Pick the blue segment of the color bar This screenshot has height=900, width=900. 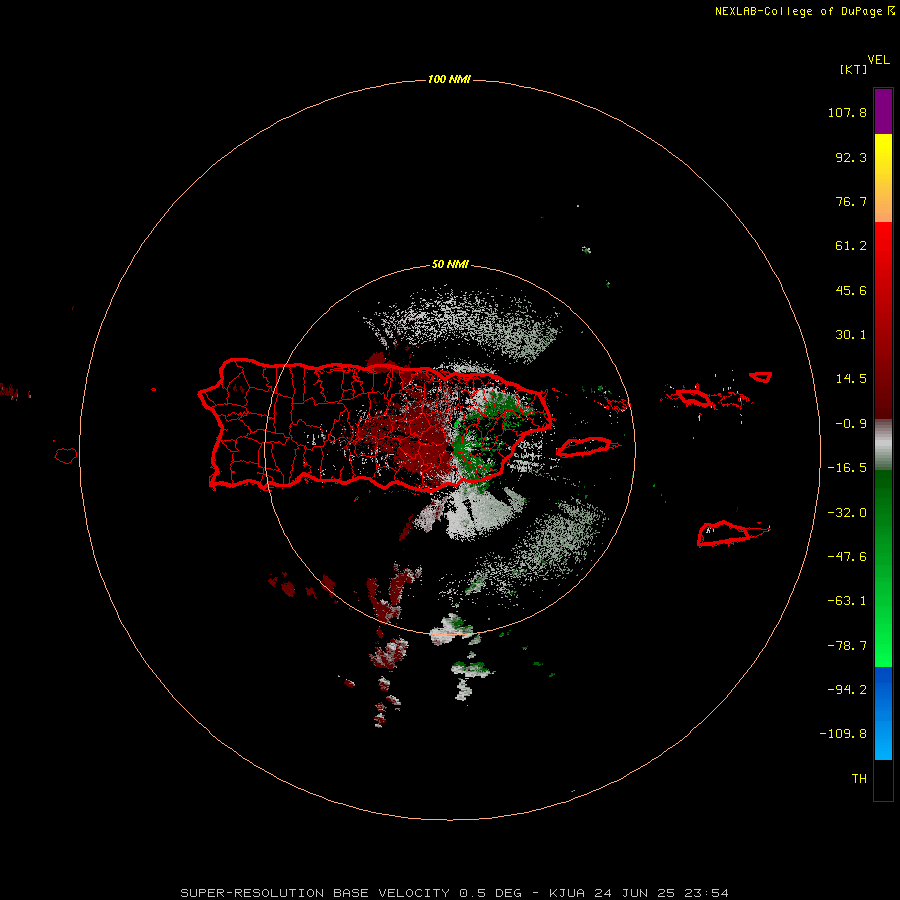pos(883,713)
